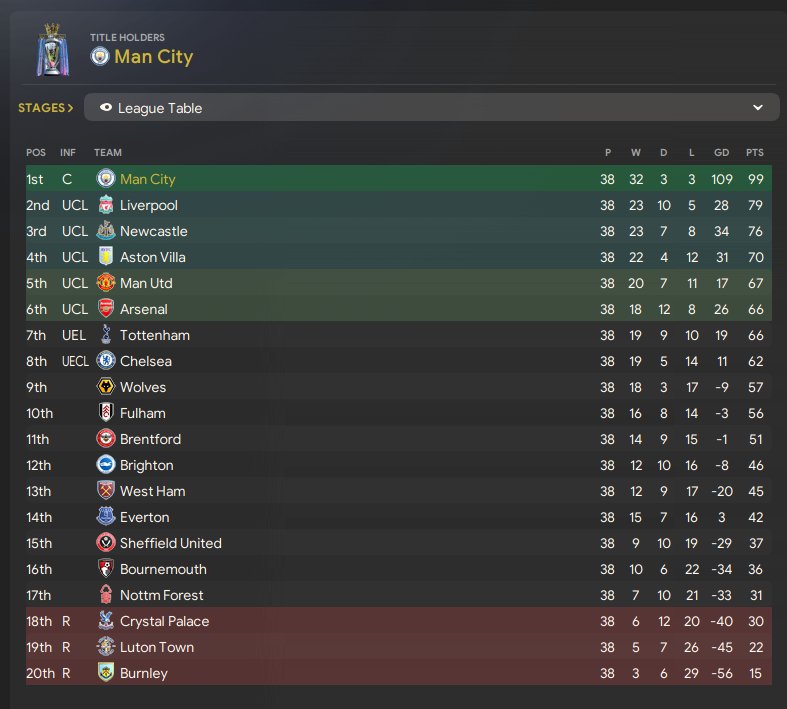Click the Man Utd club crest
This screenshot has width=787, height=709.
tap(105, 282)
